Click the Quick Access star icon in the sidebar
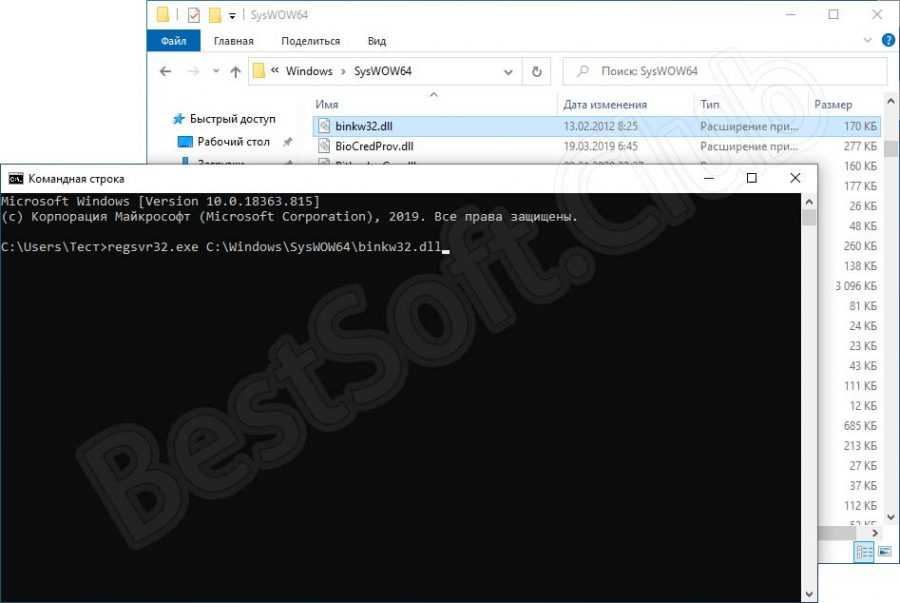Viewport: 900px width, 603px height. pyautogui.click(x=179, y=118)
